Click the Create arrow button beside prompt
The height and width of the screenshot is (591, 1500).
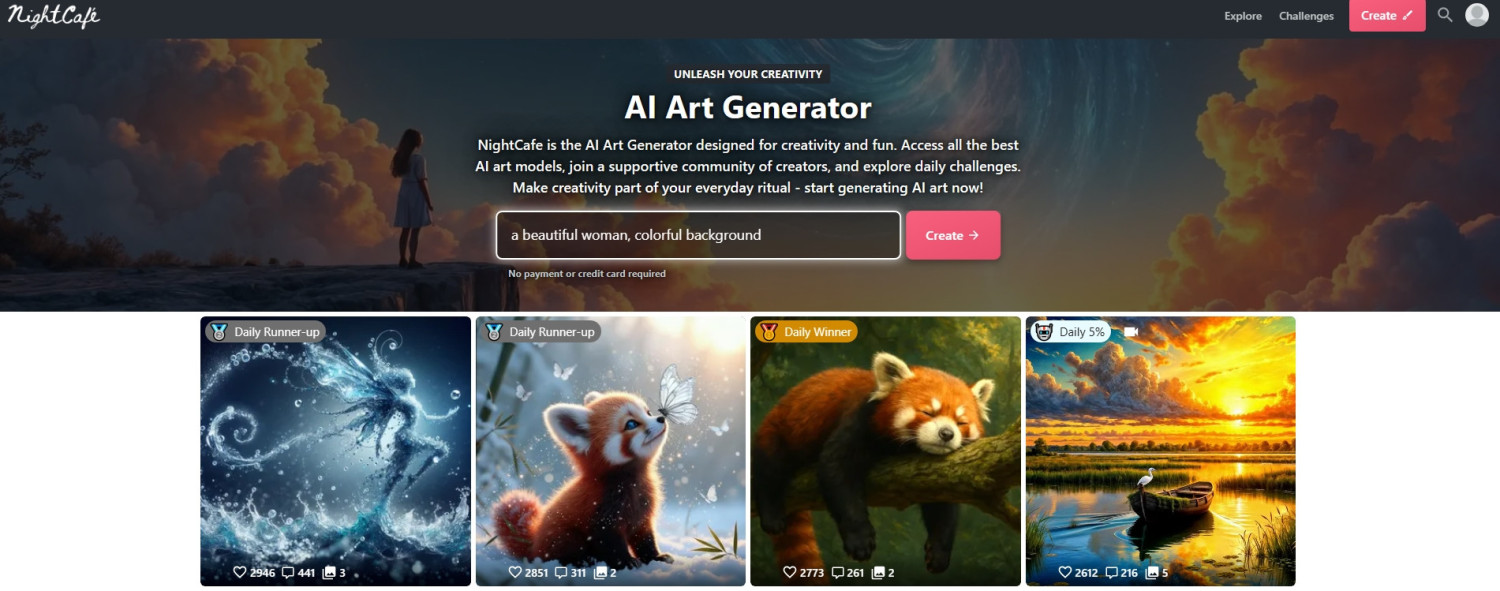953,235
